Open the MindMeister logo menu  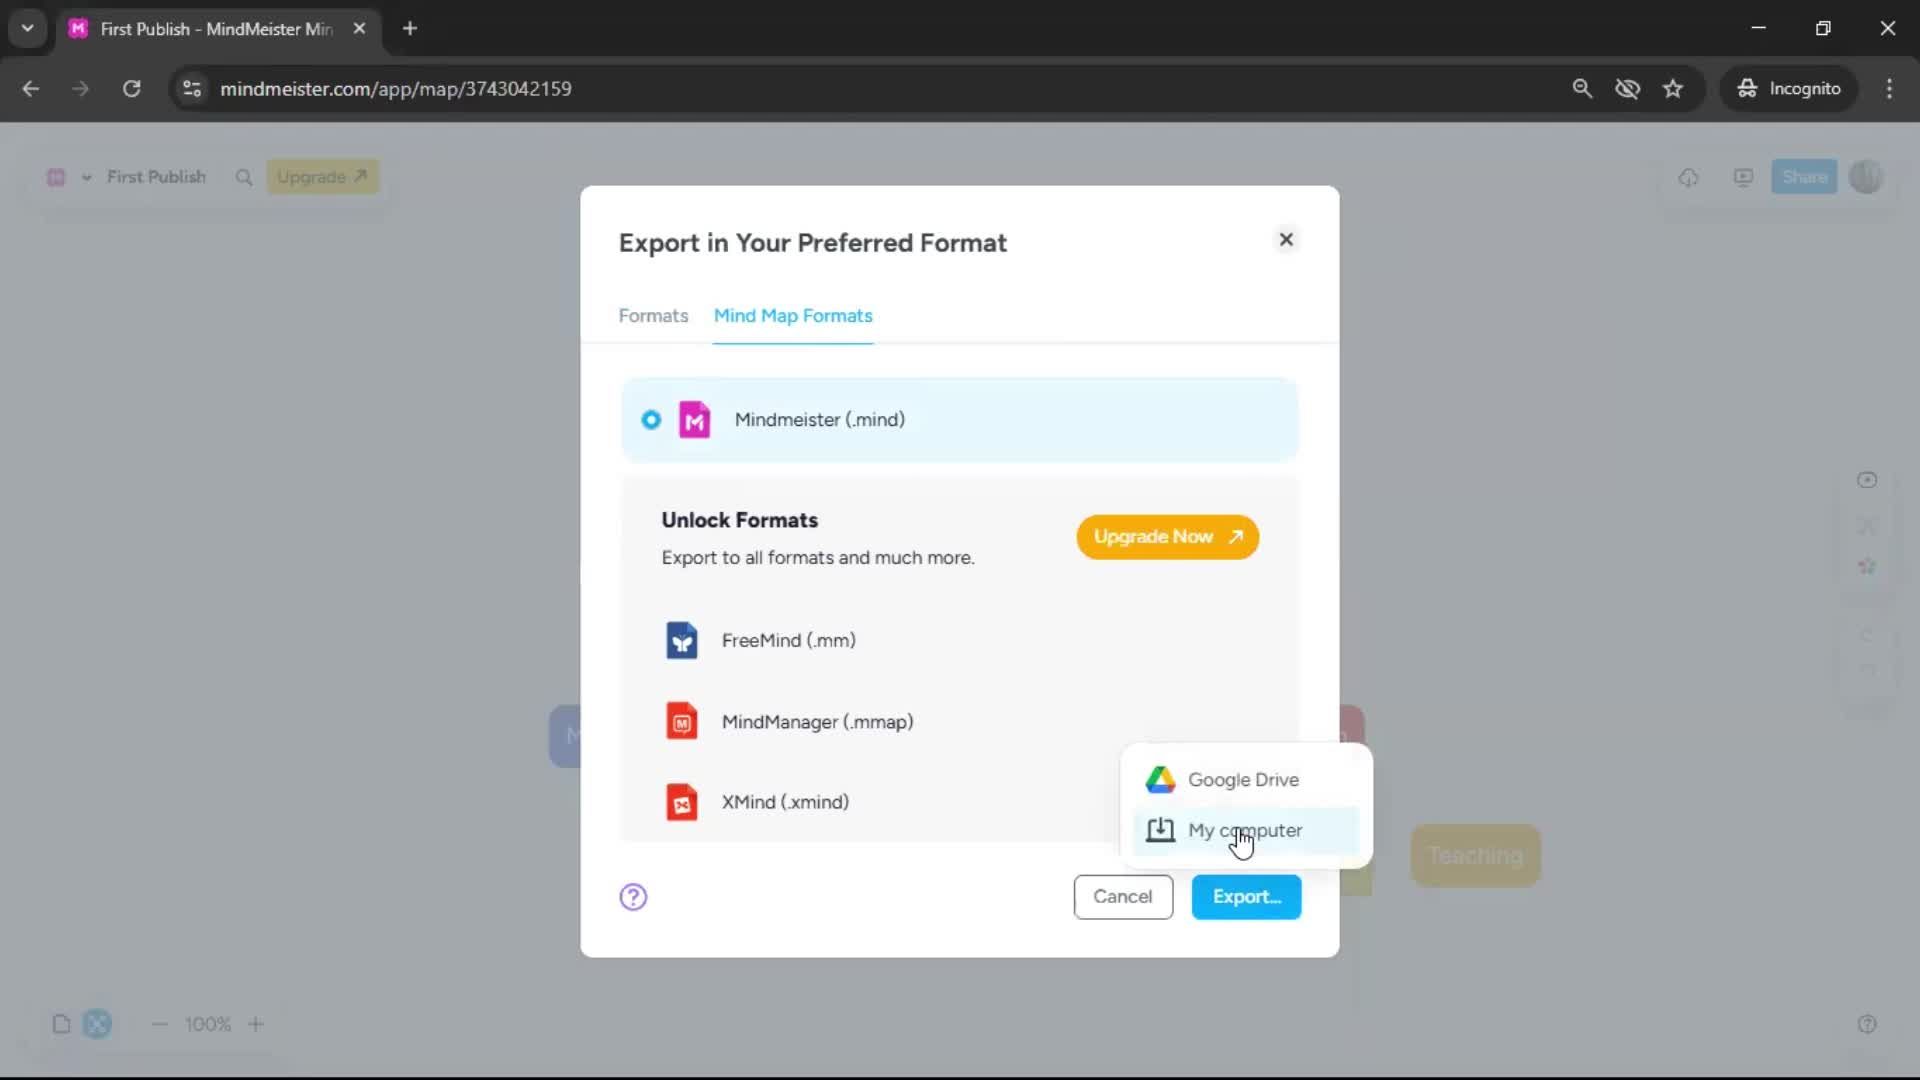coord(56,177)
